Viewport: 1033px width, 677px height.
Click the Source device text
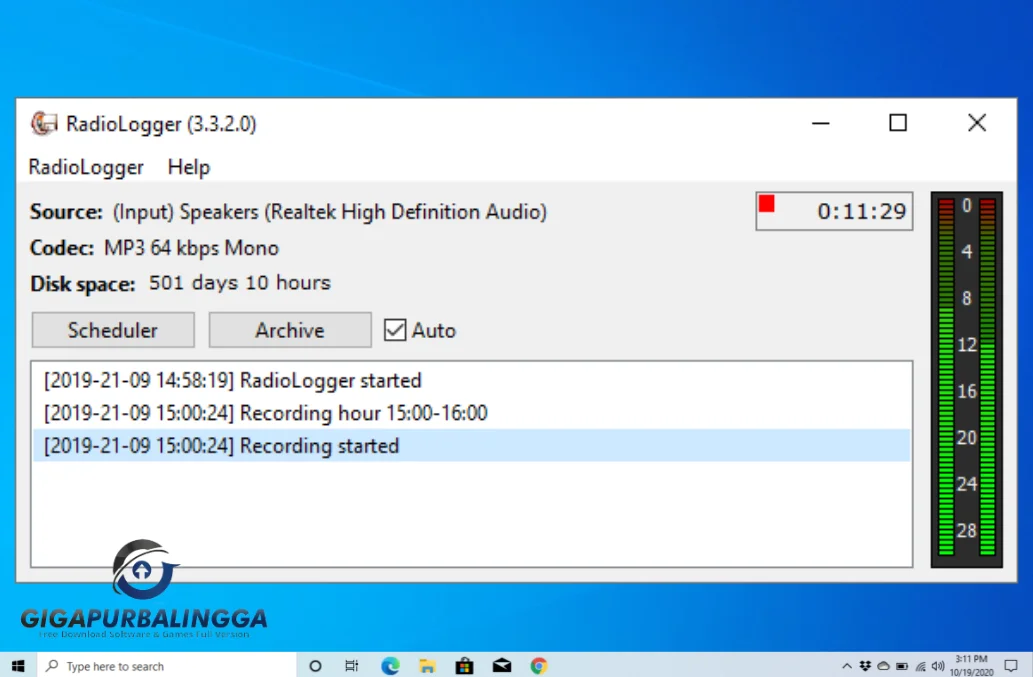(x=329, y=212)
